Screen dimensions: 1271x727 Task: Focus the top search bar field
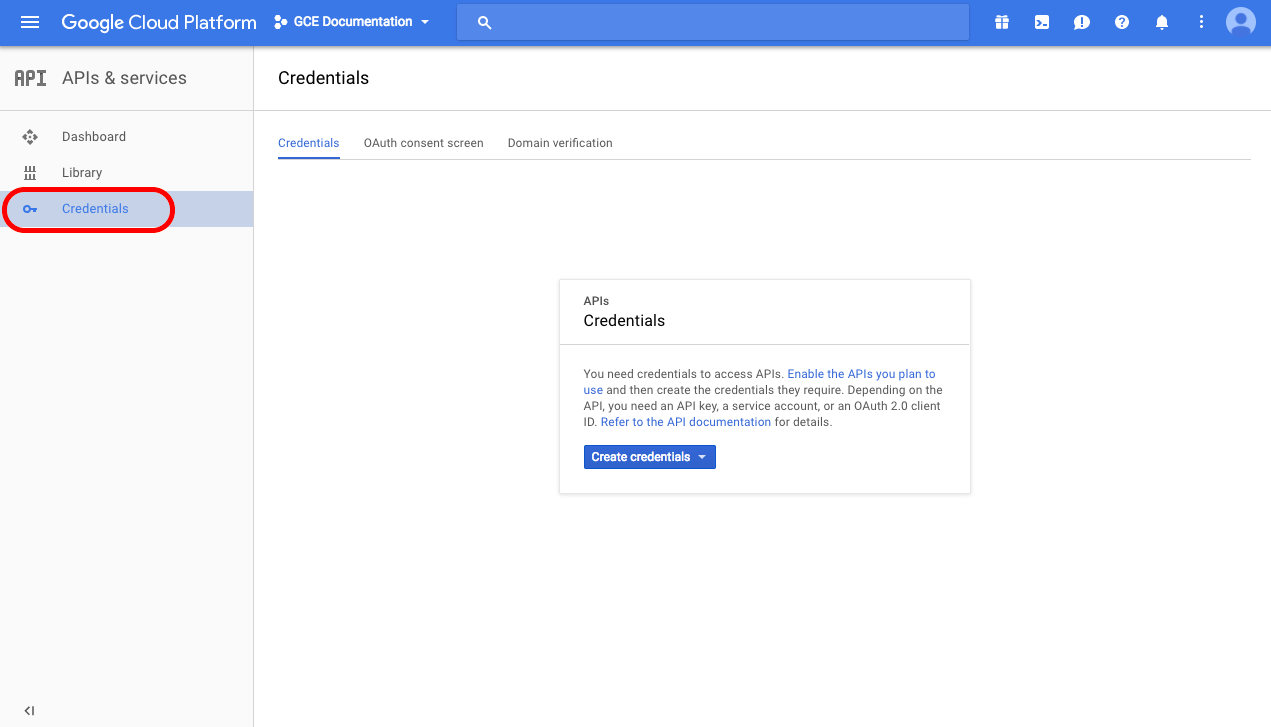click(713, 22)
